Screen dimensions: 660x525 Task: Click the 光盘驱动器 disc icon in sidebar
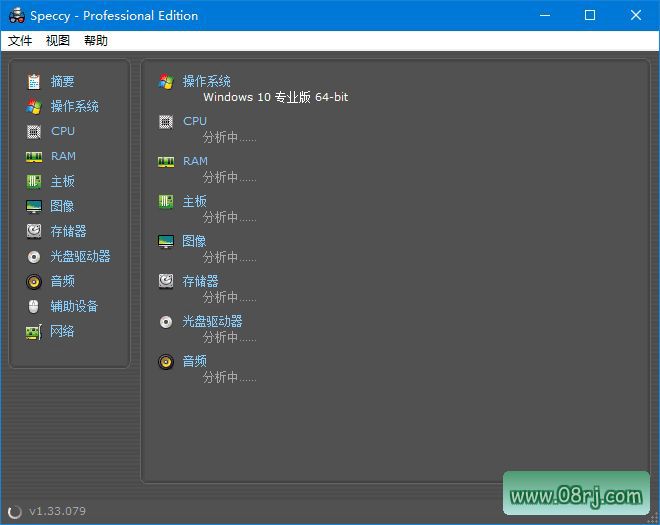(34, 256)
